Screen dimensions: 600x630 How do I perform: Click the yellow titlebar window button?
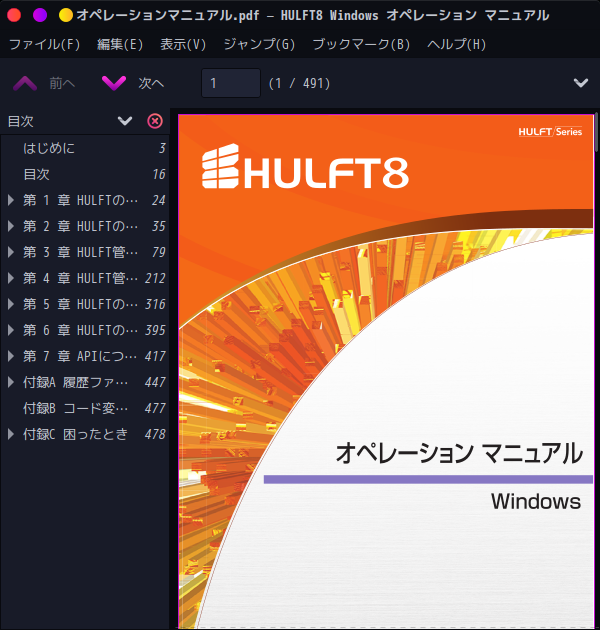point(66,15)
